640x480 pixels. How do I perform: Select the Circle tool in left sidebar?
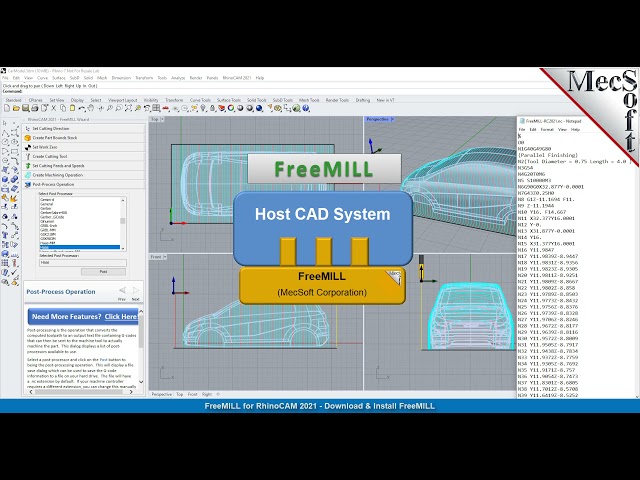pos(5,142)
